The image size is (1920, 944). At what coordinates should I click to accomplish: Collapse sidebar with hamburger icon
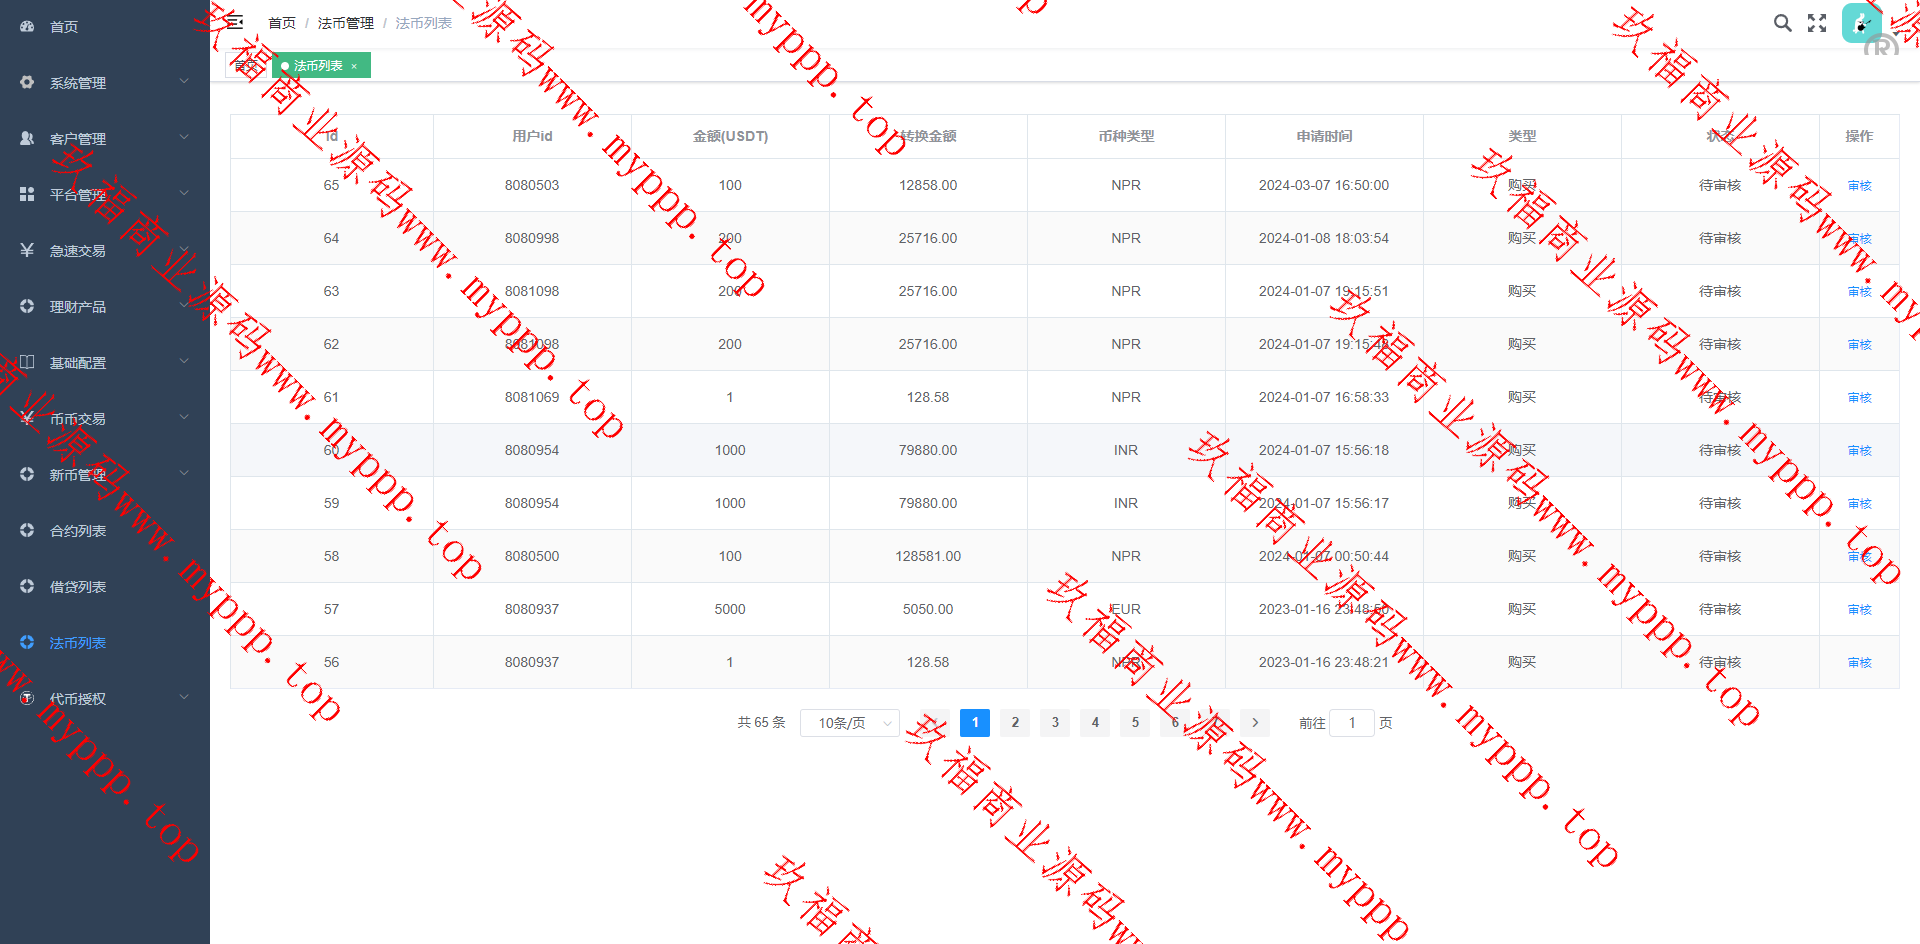[235, 22]
